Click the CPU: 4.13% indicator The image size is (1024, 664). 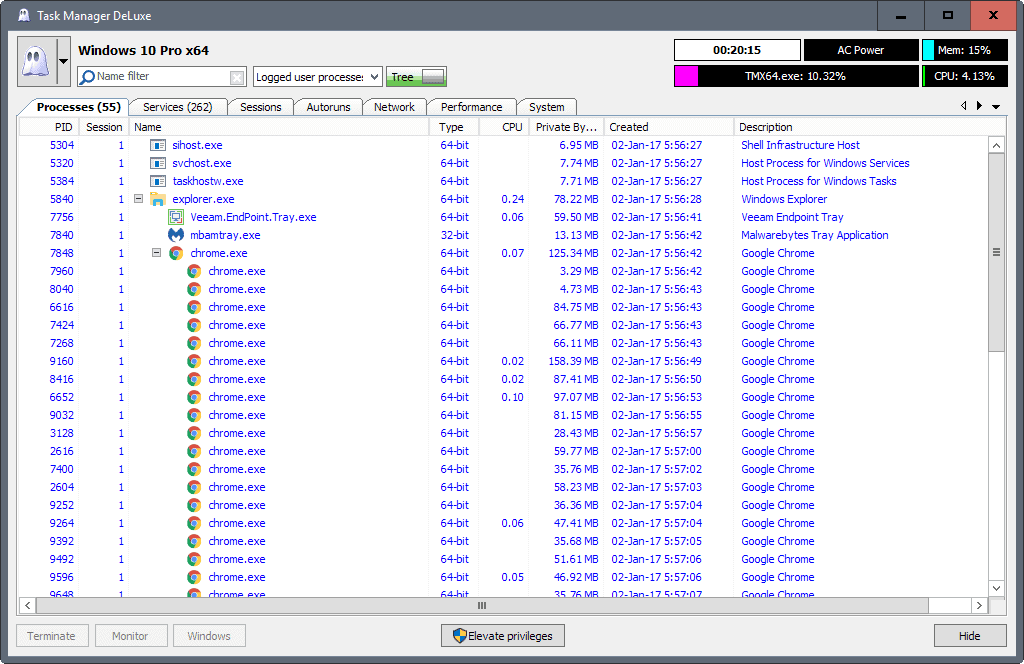coord(964,76)
